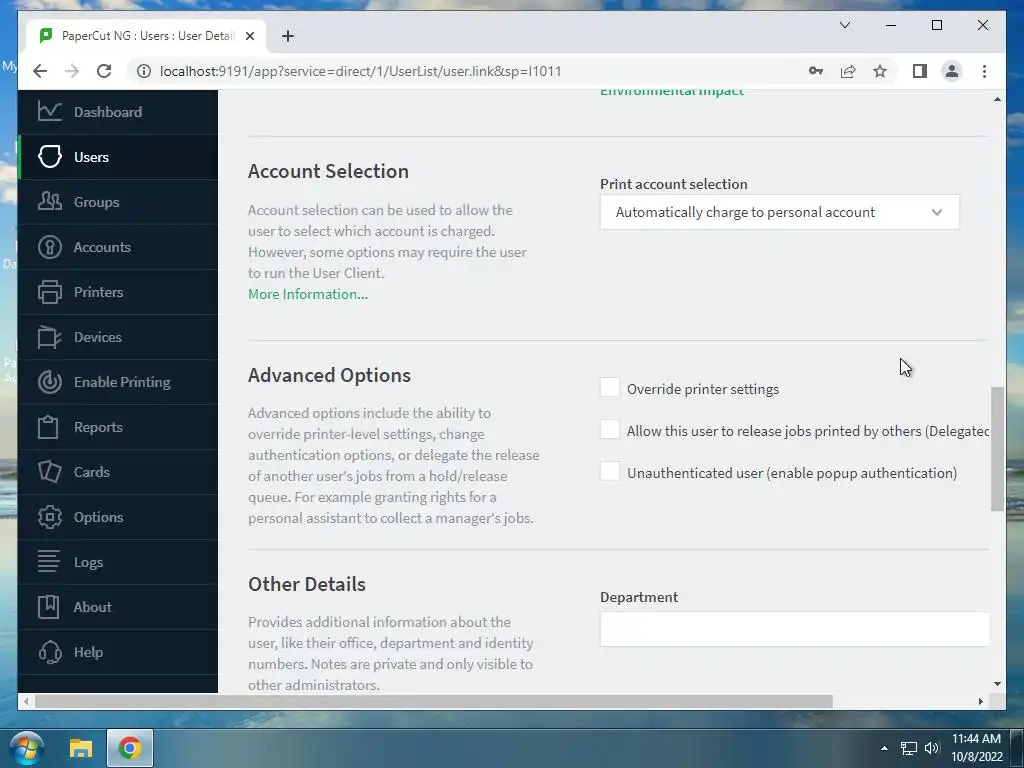Open the Chrome profile avatar
This screenshot has height=768, width=1024.
tap(952, 71)
